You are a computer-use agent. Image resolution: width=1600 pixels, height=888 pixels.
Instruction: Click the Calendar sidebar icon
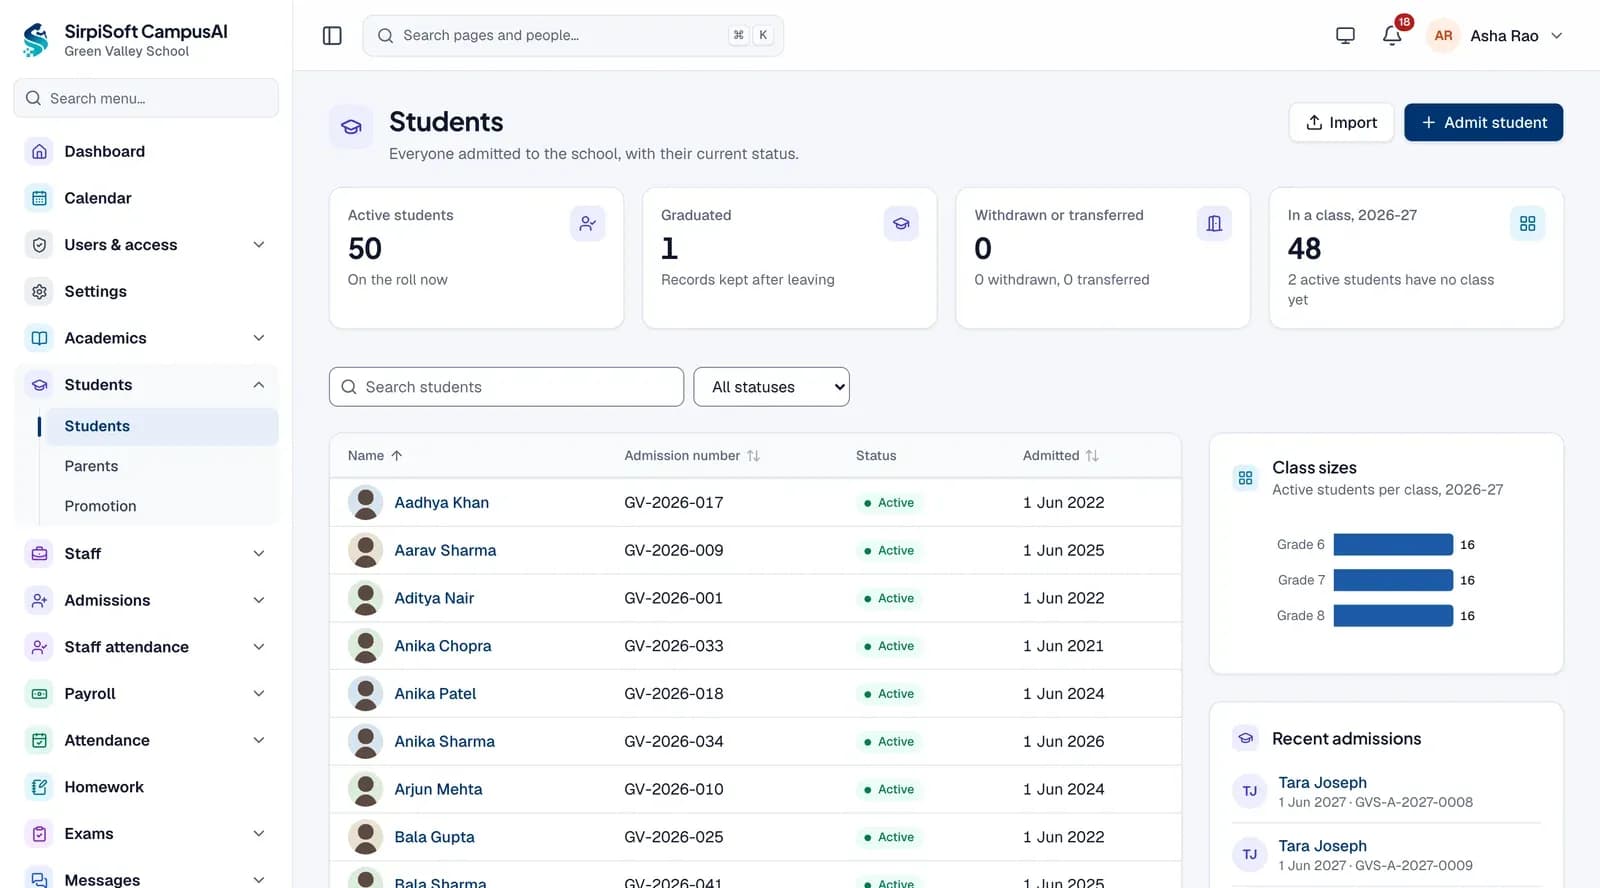[x=39, y=198]
